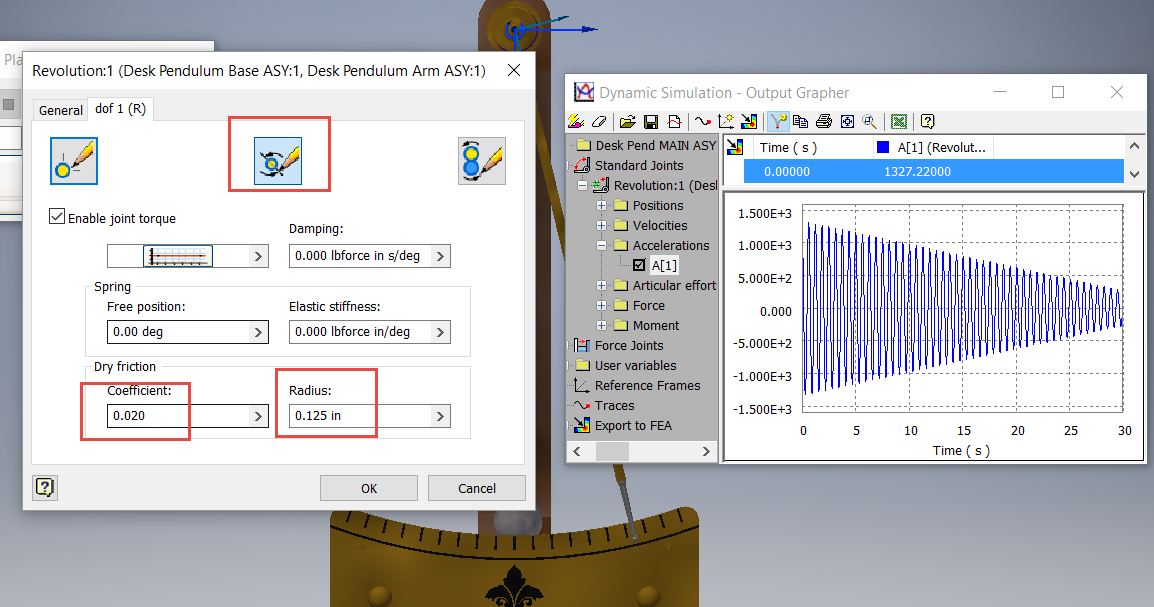The image size is (1154, 607).
Task: Click the Auto Scale icon in toolbar
Action: coord(847,121)
